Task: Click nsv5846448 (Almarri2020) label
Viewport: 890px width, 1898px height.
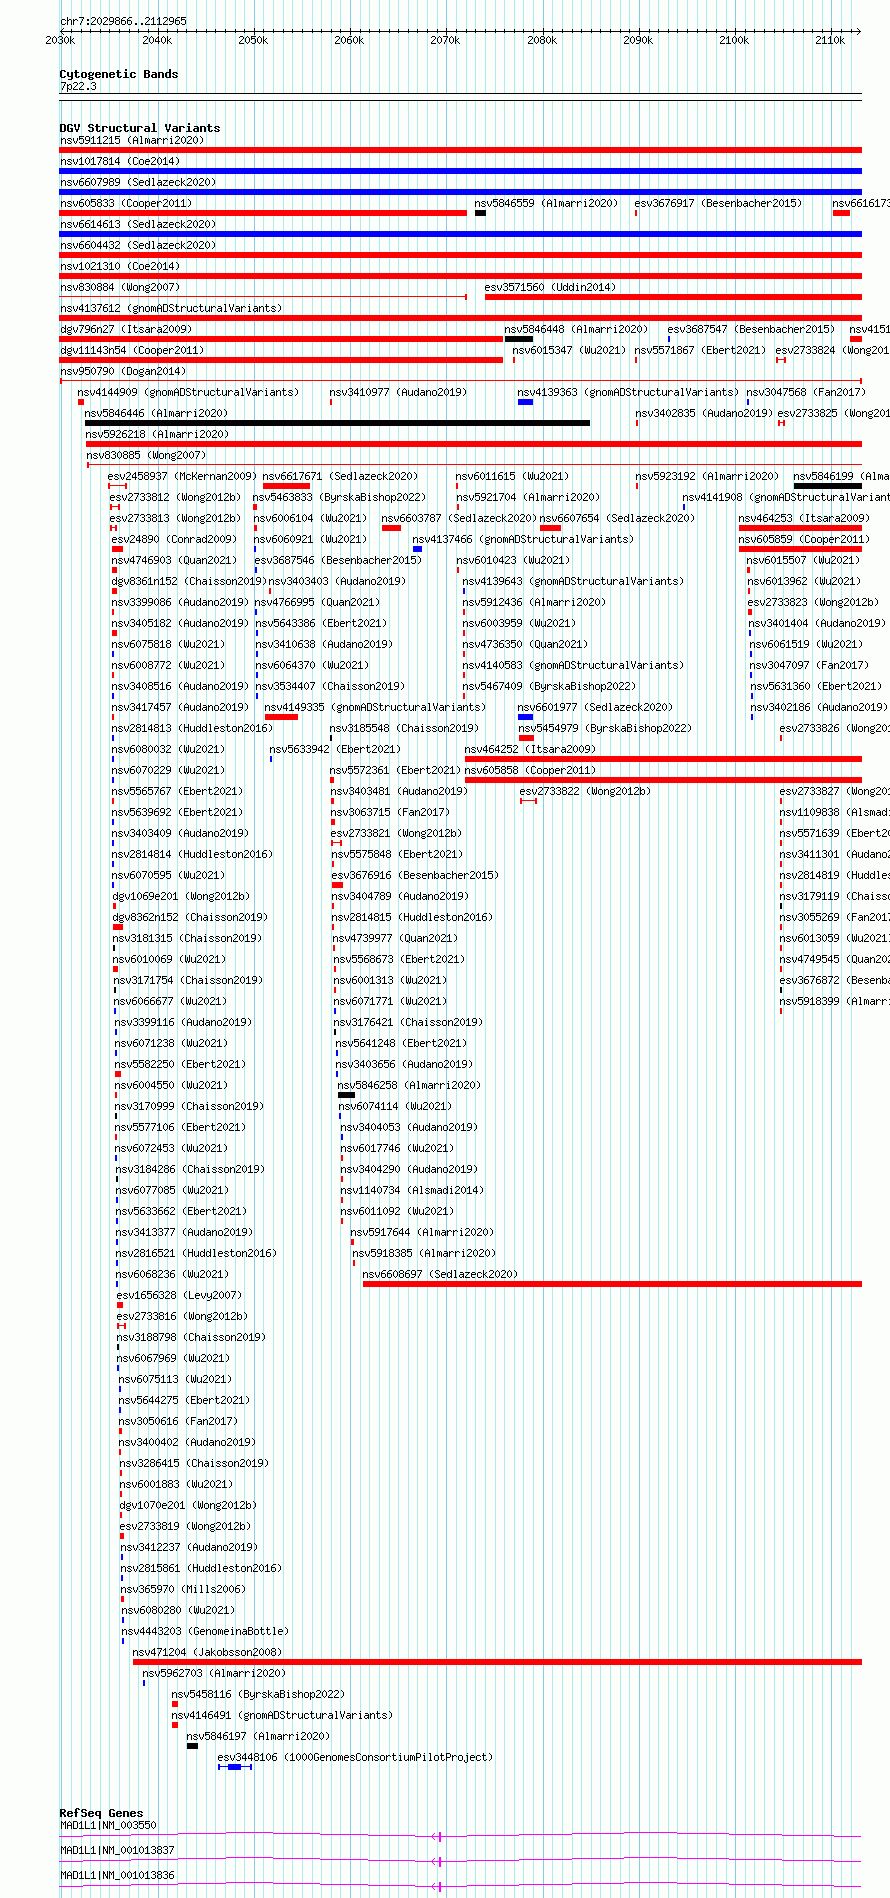Action: pos(576,329)
